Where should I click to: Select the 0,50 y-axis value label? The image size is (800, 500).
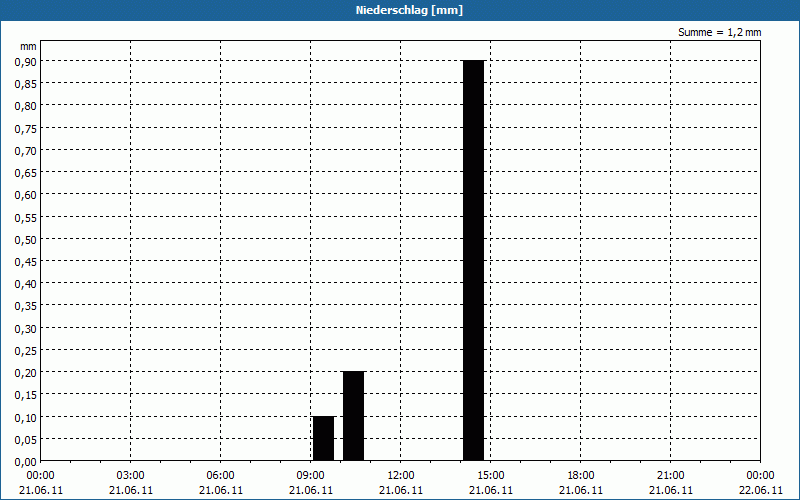click(x=25, y=239)
